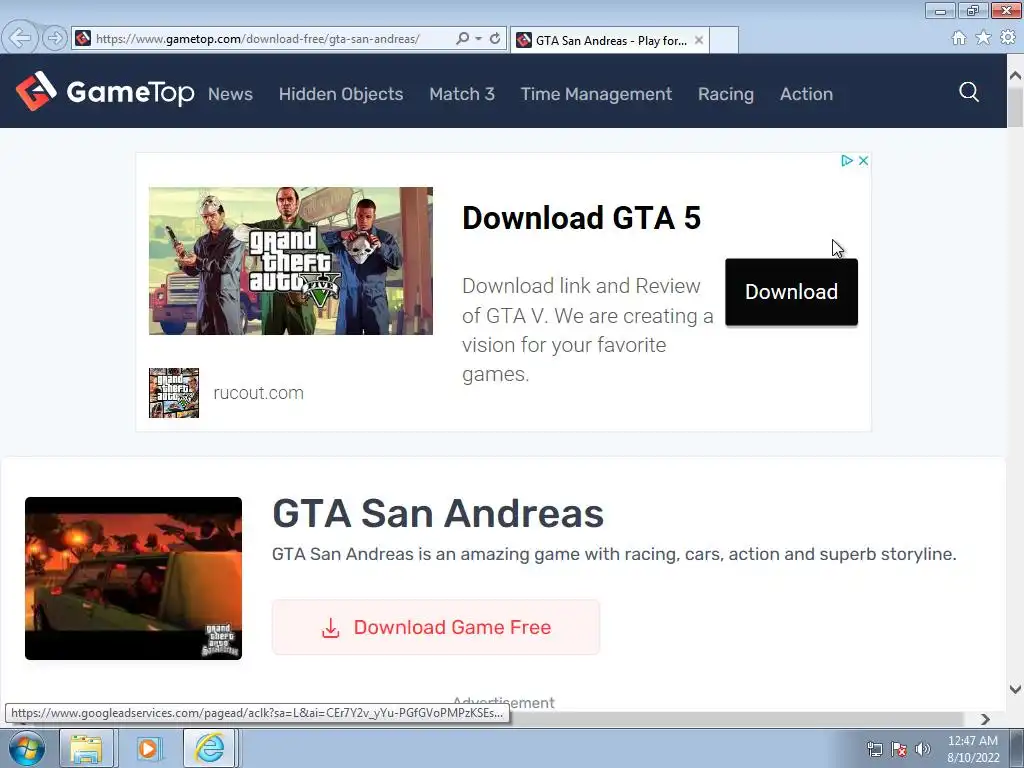Image resolution: width=1024 pixels, height=768 pixels.
Task: Click the vertical scrollbar down arrow
Action: 1016,689
